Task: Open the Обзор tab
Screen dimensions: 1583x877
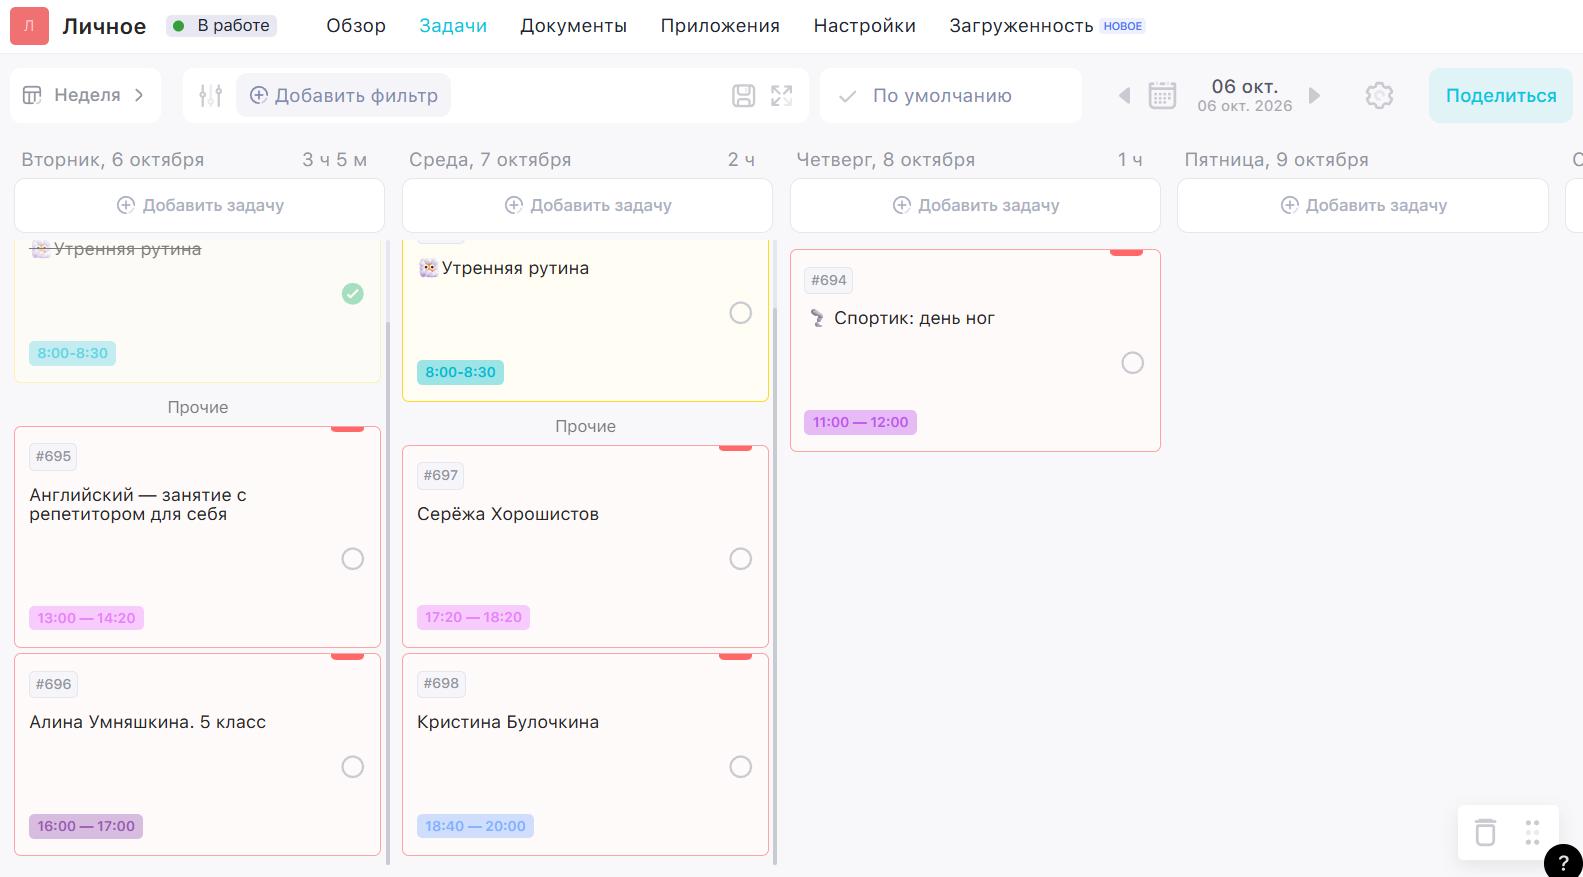Action: coord(356,26)
